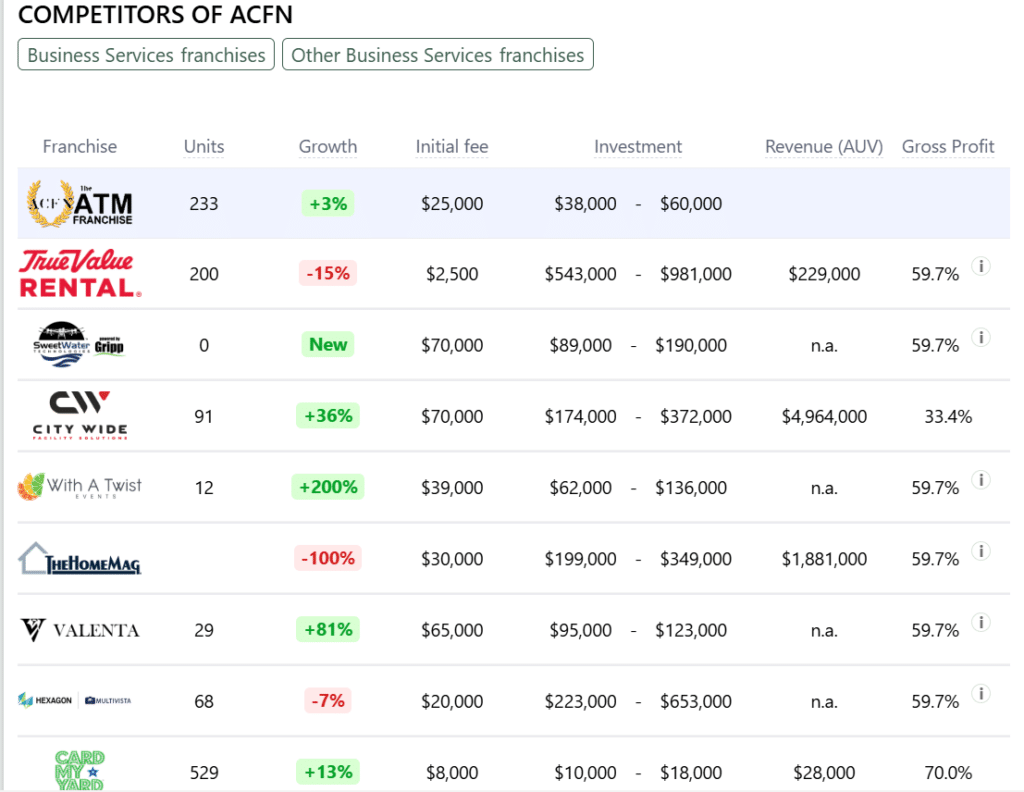Open Other Business Services franchises category

438,55
